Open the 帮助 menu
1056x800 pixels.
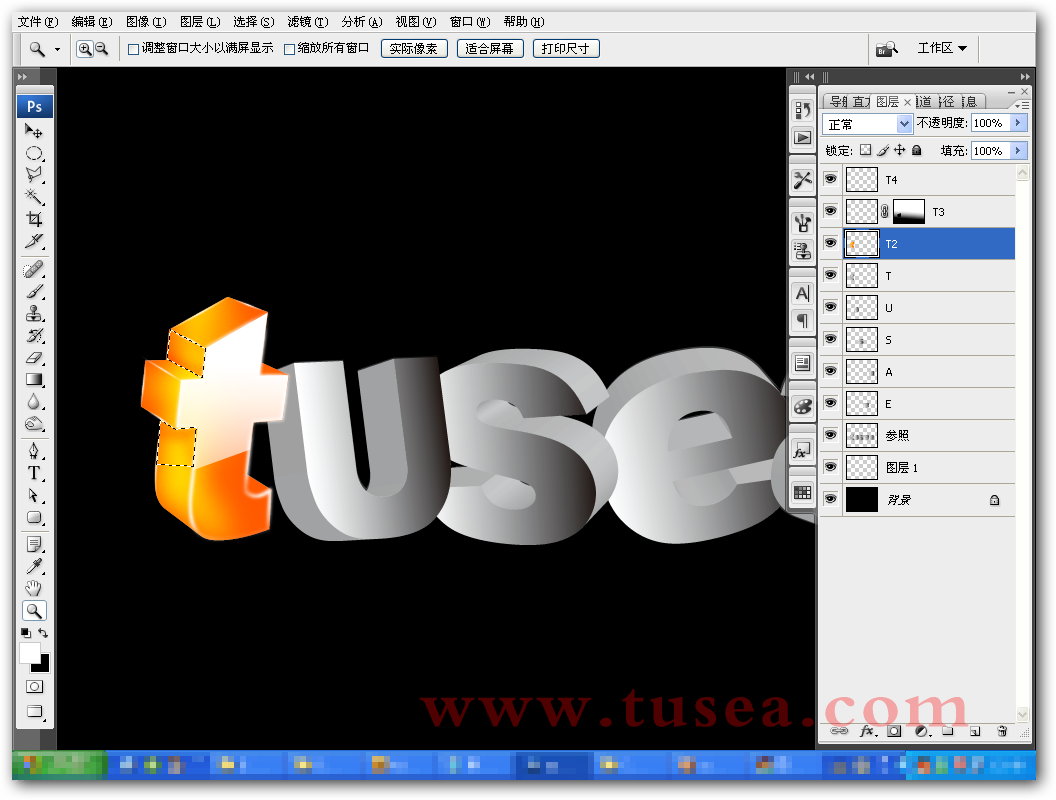523,22
